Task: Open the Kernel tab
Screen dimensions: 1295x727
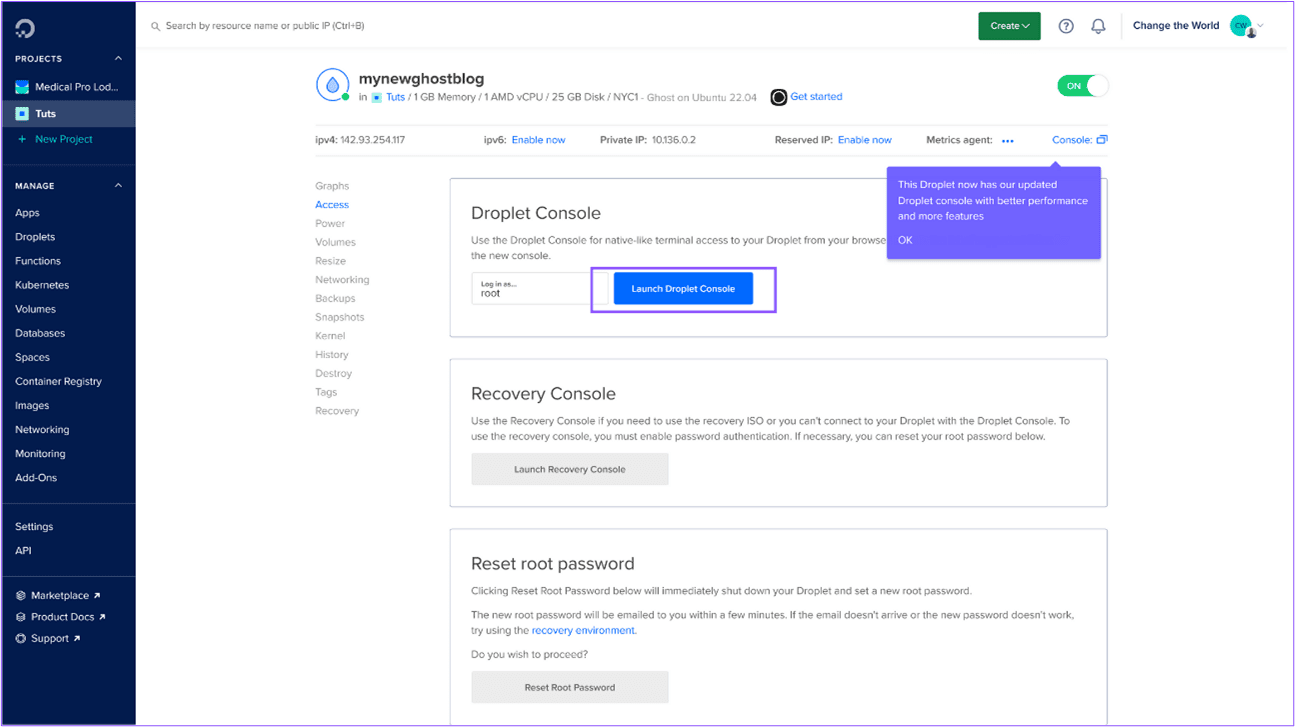Action: click(x=330, y=336)
